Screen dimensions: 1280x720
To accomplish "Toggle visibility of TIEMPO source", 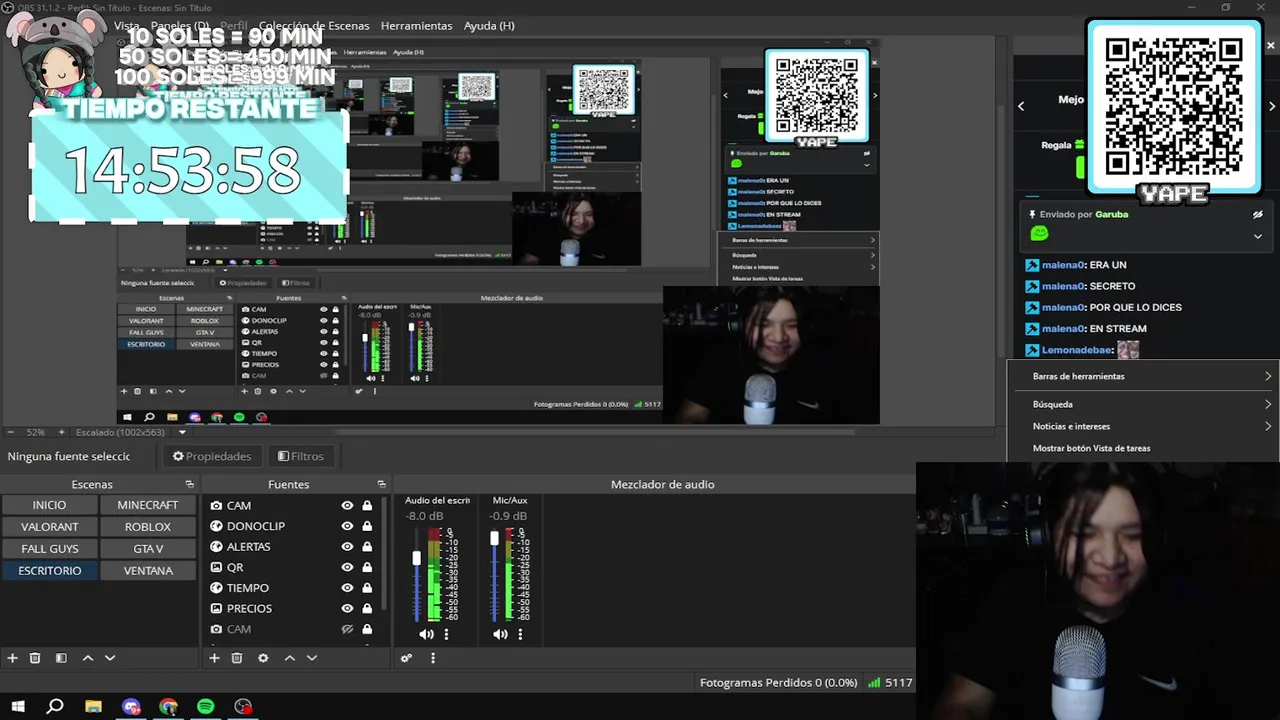I will tap(347, 588).
